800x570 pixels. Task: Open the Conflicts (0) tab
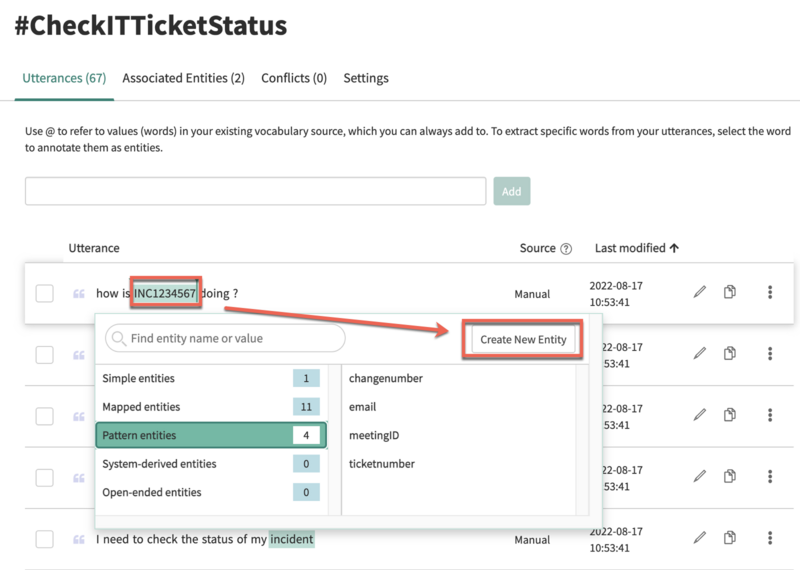pyautogui.click(x=294, y=78)
